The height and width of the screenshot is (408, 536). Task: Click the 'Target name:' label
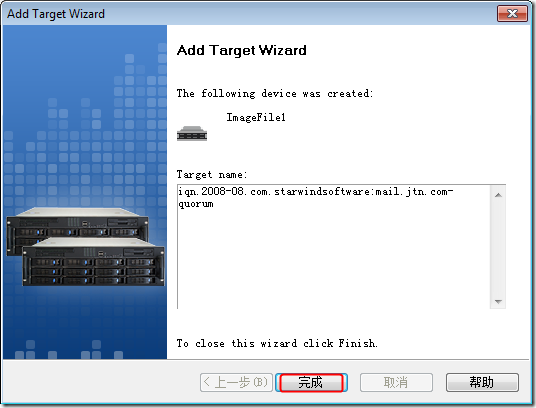point(212,175)
